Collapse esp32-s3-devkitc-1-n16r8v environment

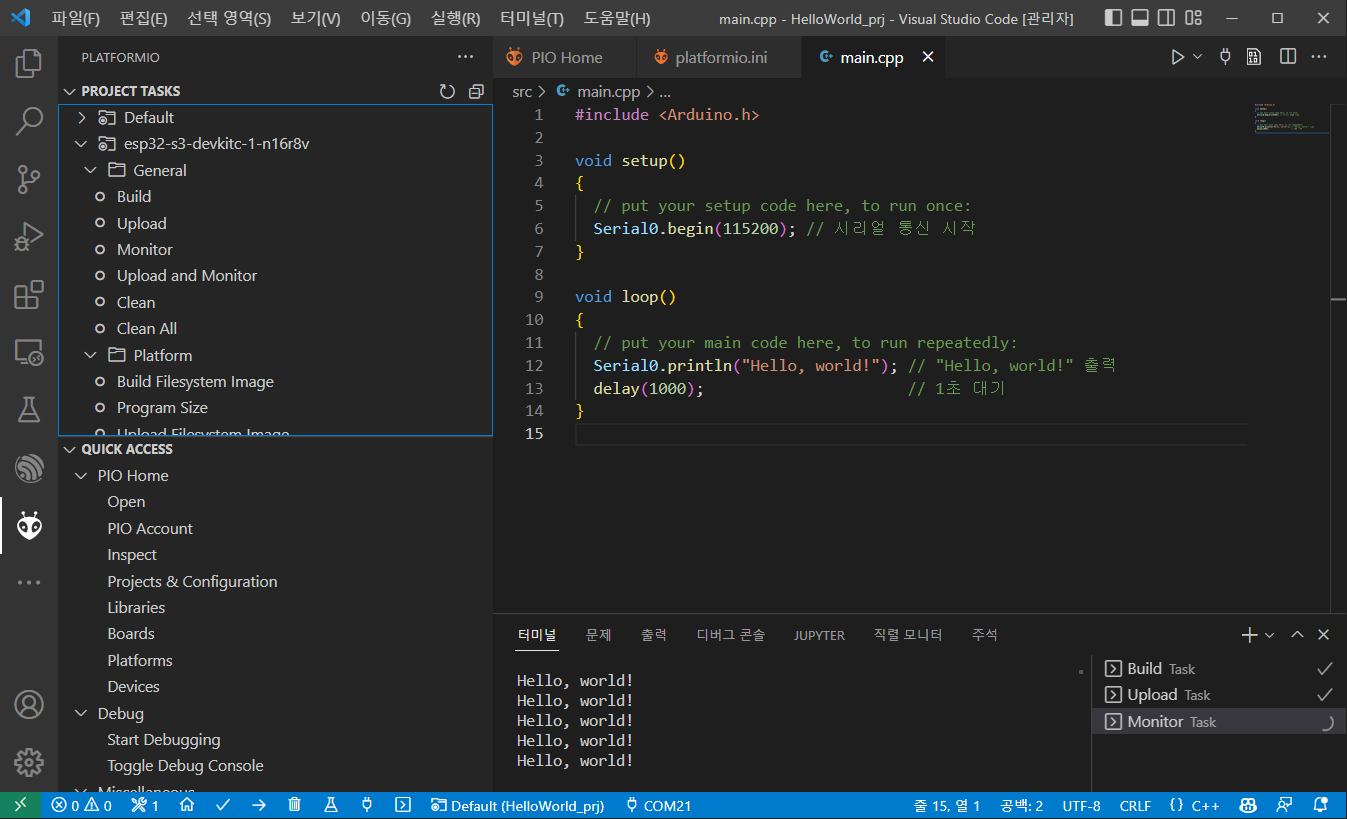point(82,144)
